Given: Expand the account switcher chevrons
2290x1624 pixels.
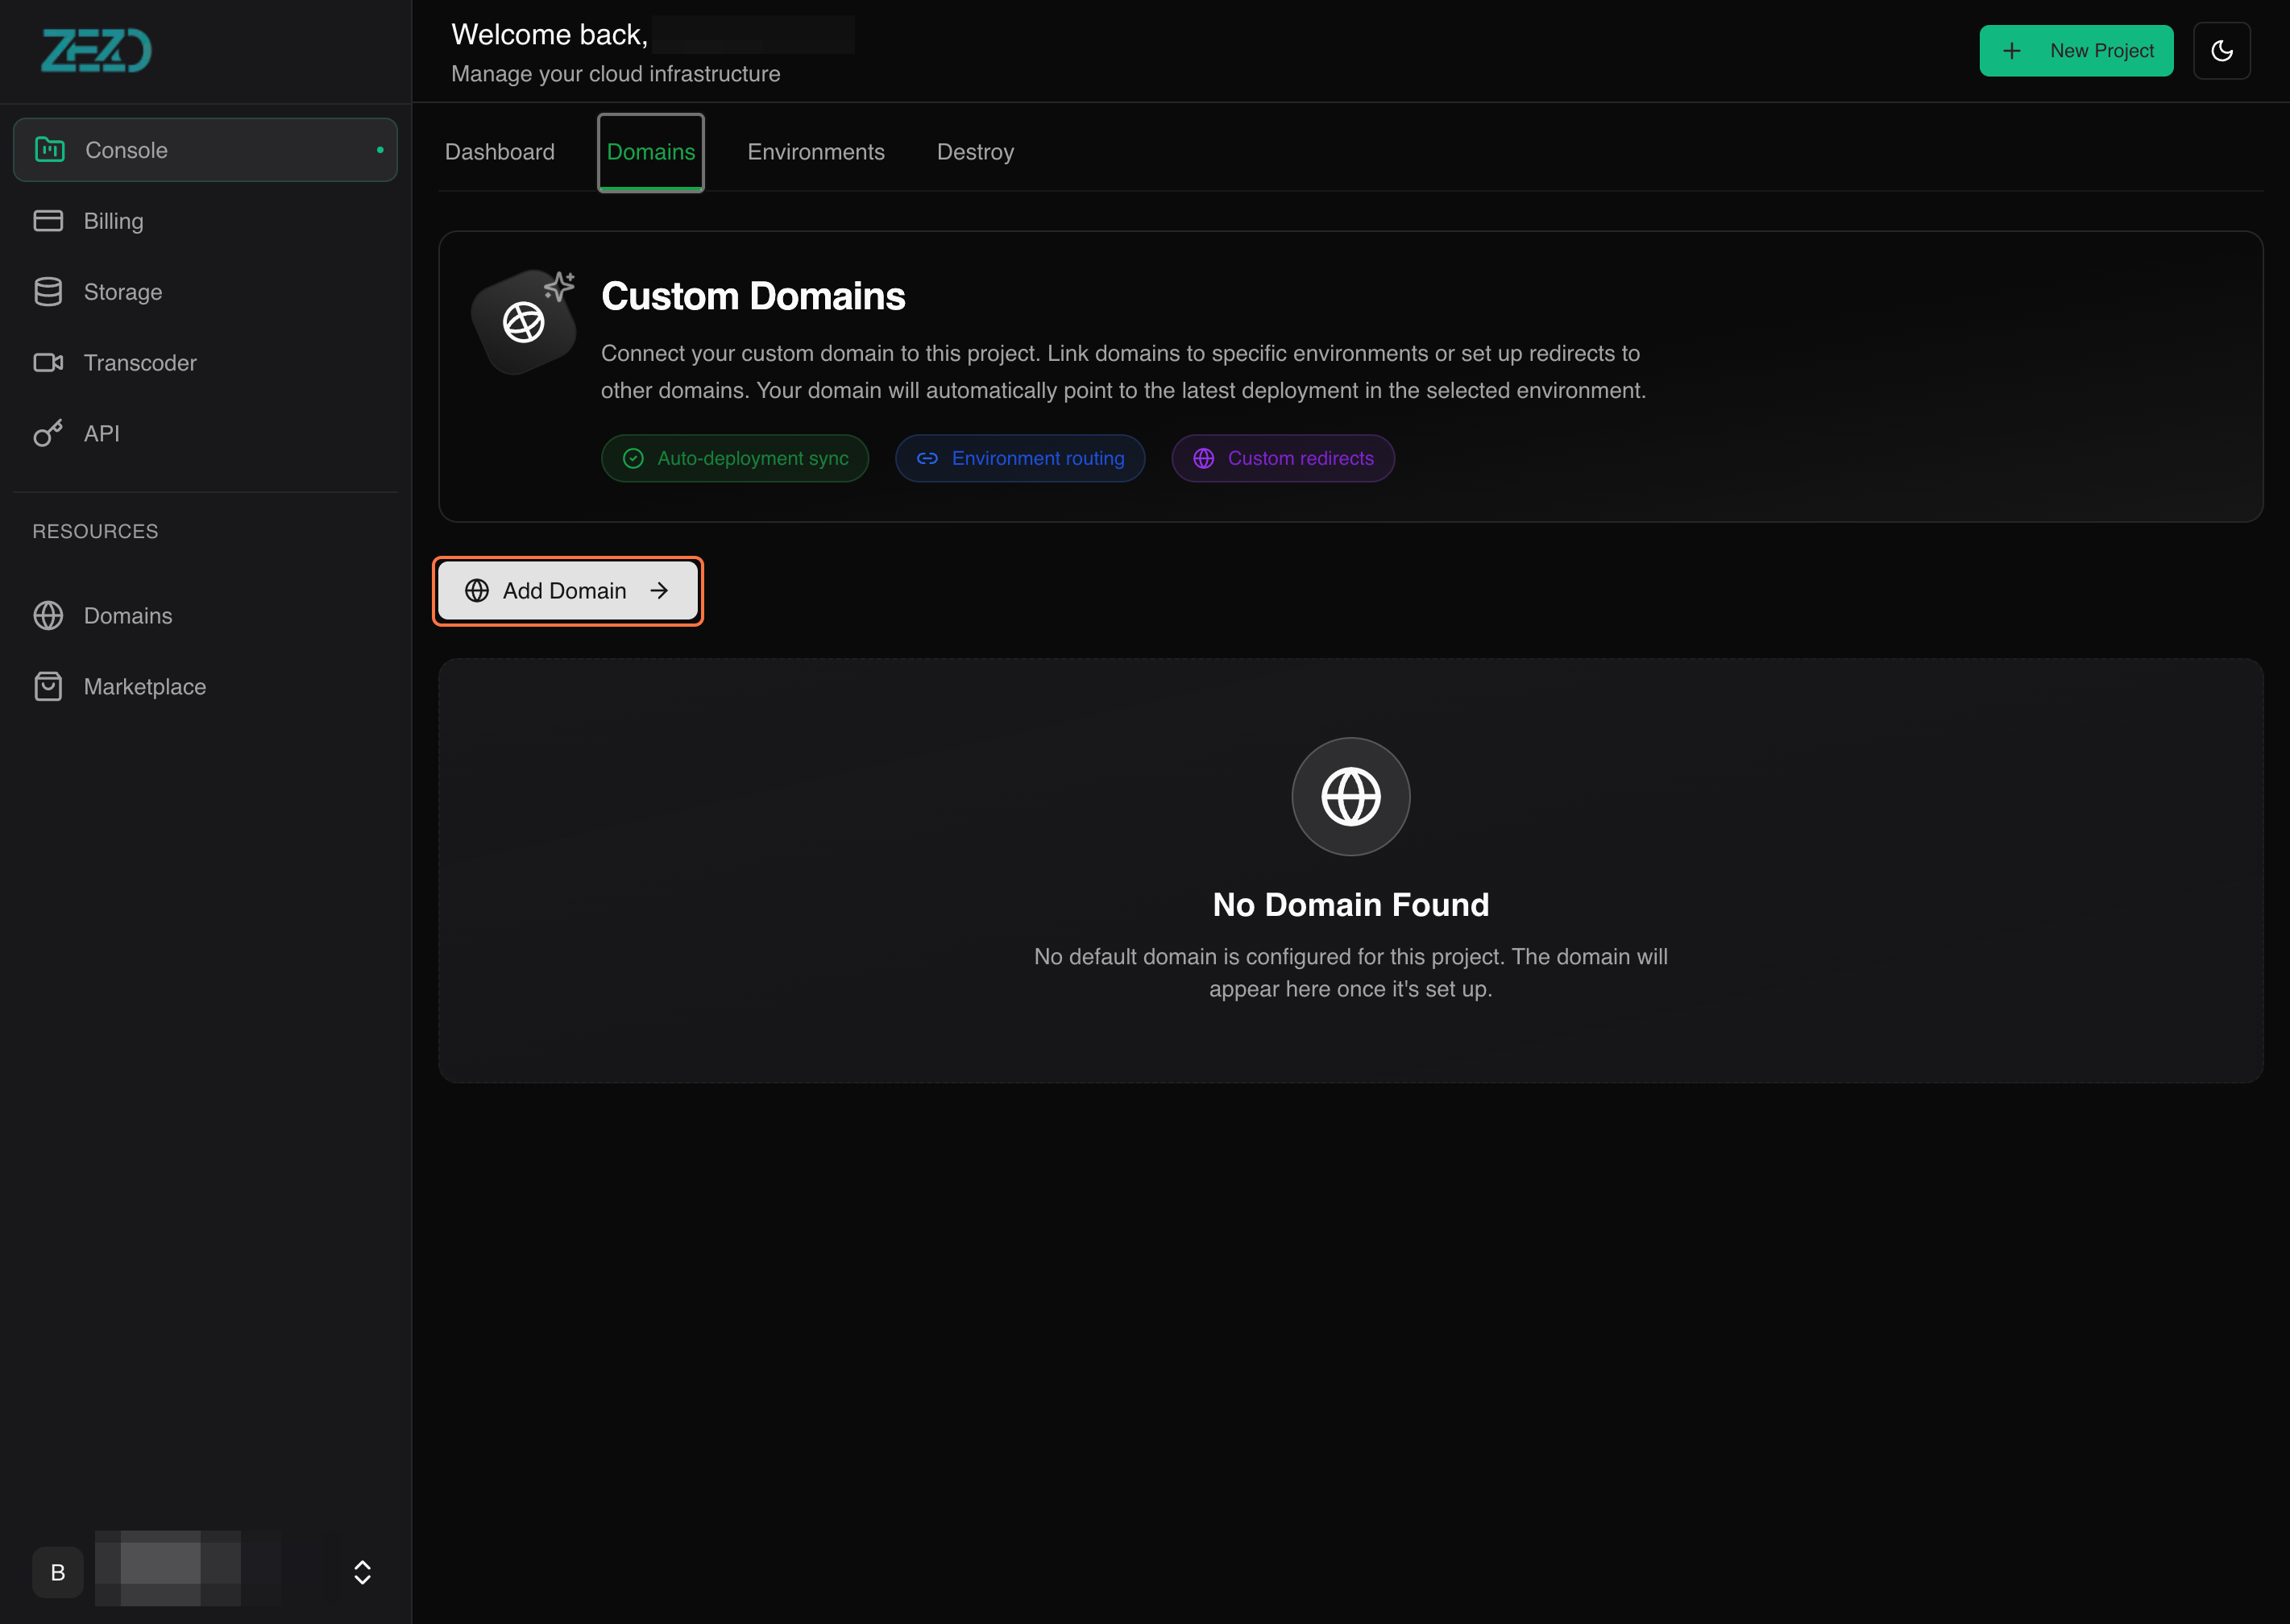Looking at the screenshot, I should tap(363, 1572).
